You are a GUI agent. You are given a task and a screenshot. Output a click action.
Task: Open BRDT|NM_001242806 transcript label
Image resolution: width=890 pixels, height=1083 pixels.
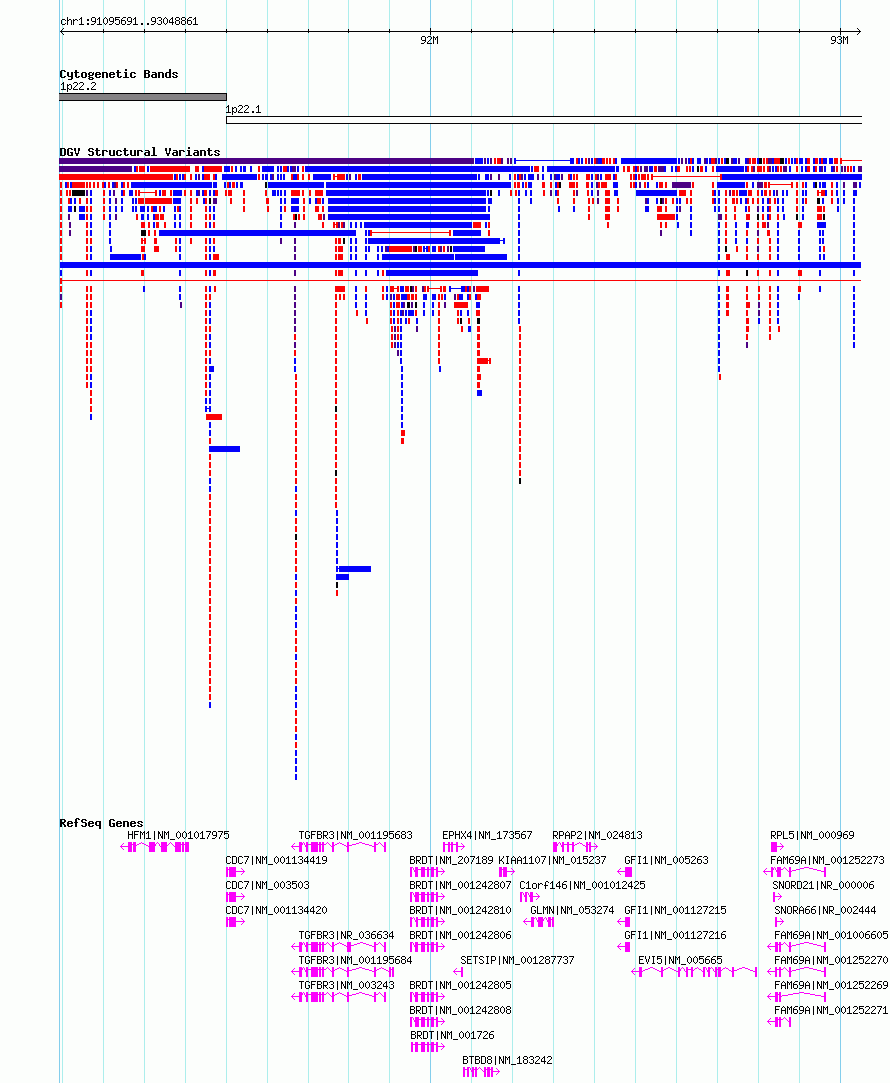(x=461, y=935)
